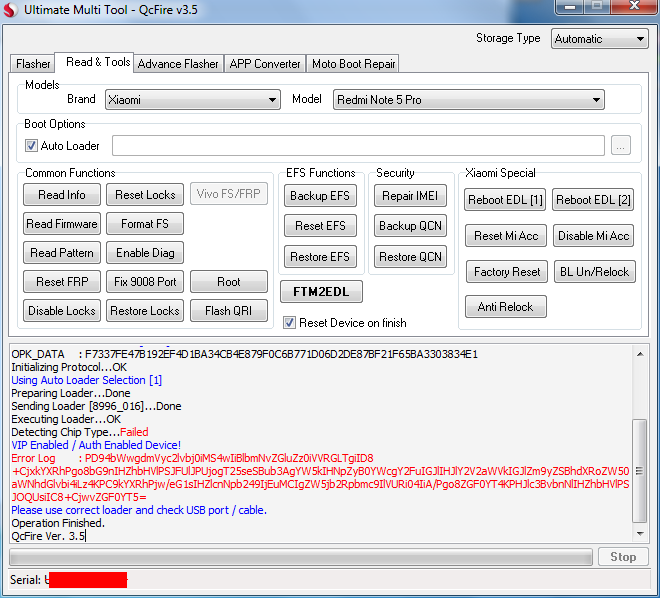Click the loader path input field
The width and height of the screenshot is (660, 598).
point(358,146)
